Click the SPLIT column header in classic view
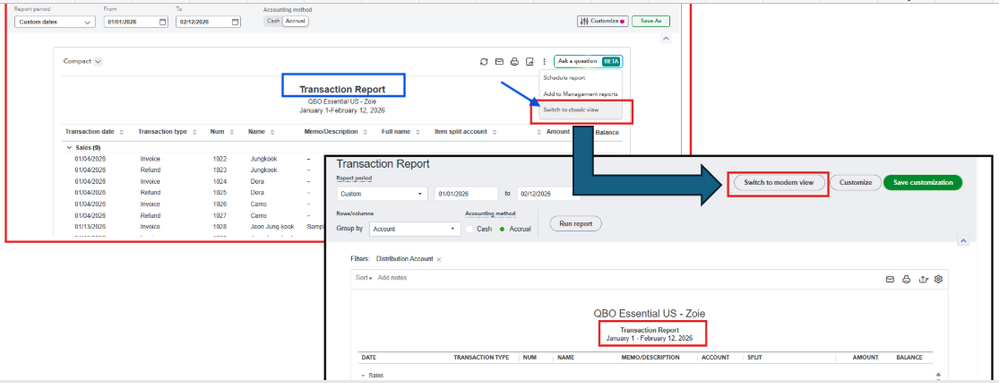The image size is (999, 383). (x=755, y=358)
